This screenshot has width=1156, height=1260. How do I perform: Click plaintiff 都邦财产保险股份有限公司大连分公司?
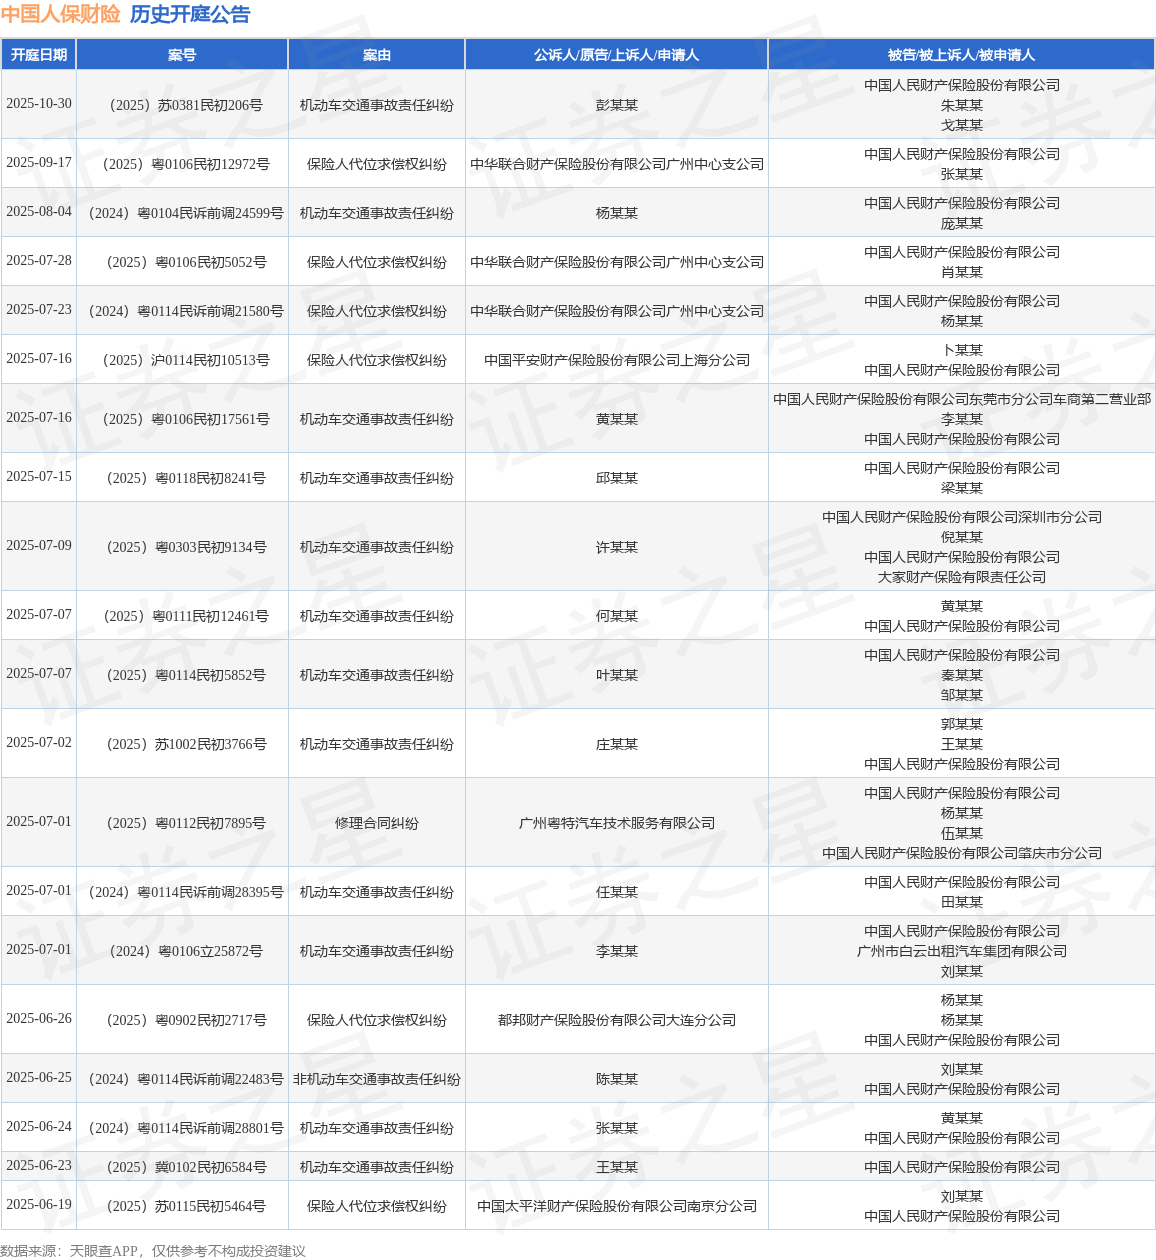(x=617, y=1020)
